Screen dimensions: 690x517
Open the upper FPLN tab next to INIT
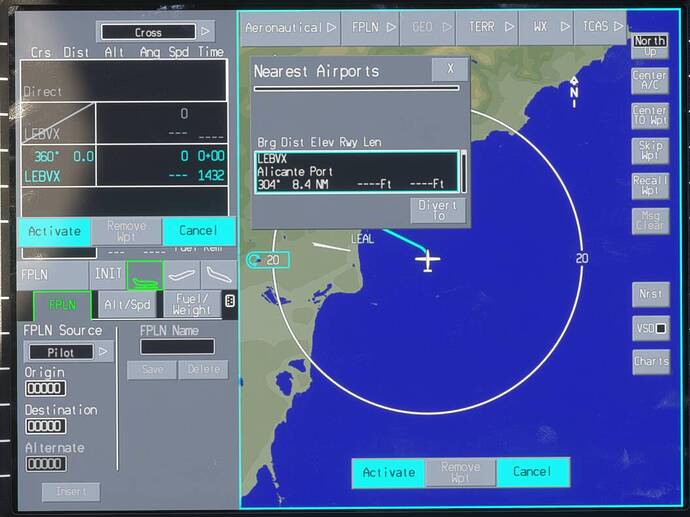click(52, 275)
